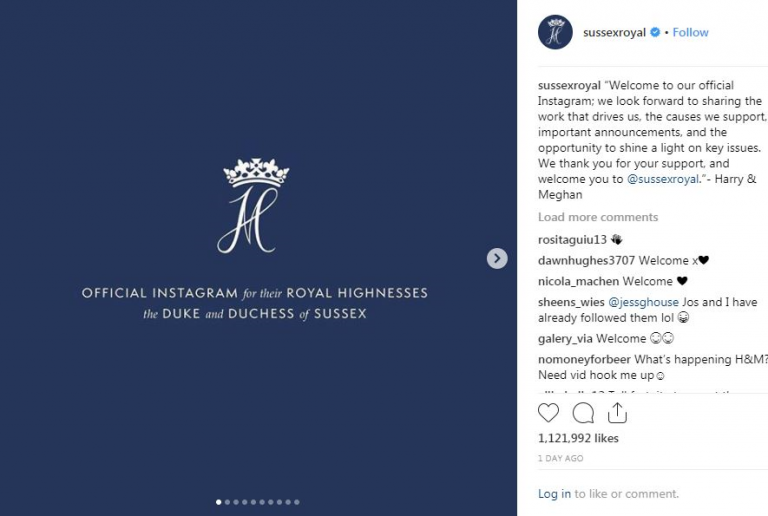Open nomoneyforbeer commenter profile
The height and width of the screenshot is (516, 768).
pyautogui.click(x=584, y=359)
